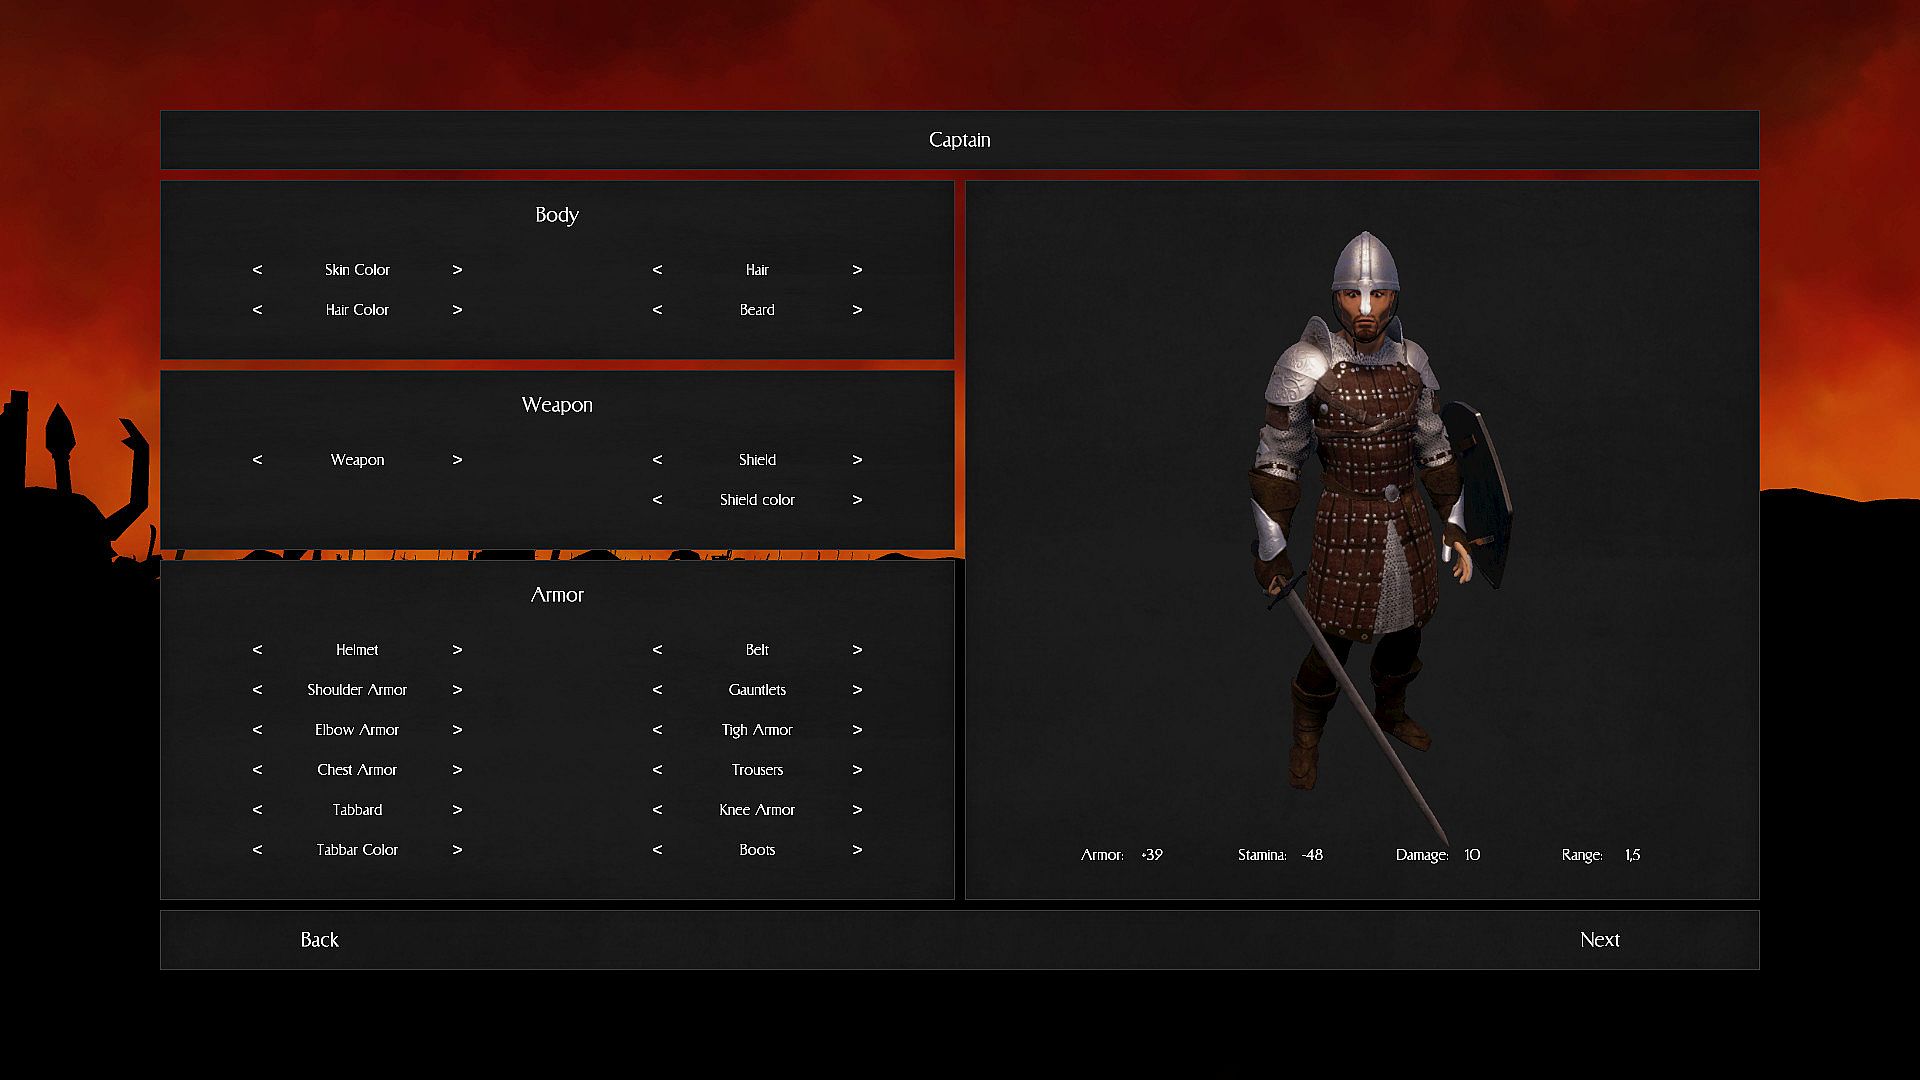
Task: Click previous arrow for Hair Color
Action: [257, 310]
